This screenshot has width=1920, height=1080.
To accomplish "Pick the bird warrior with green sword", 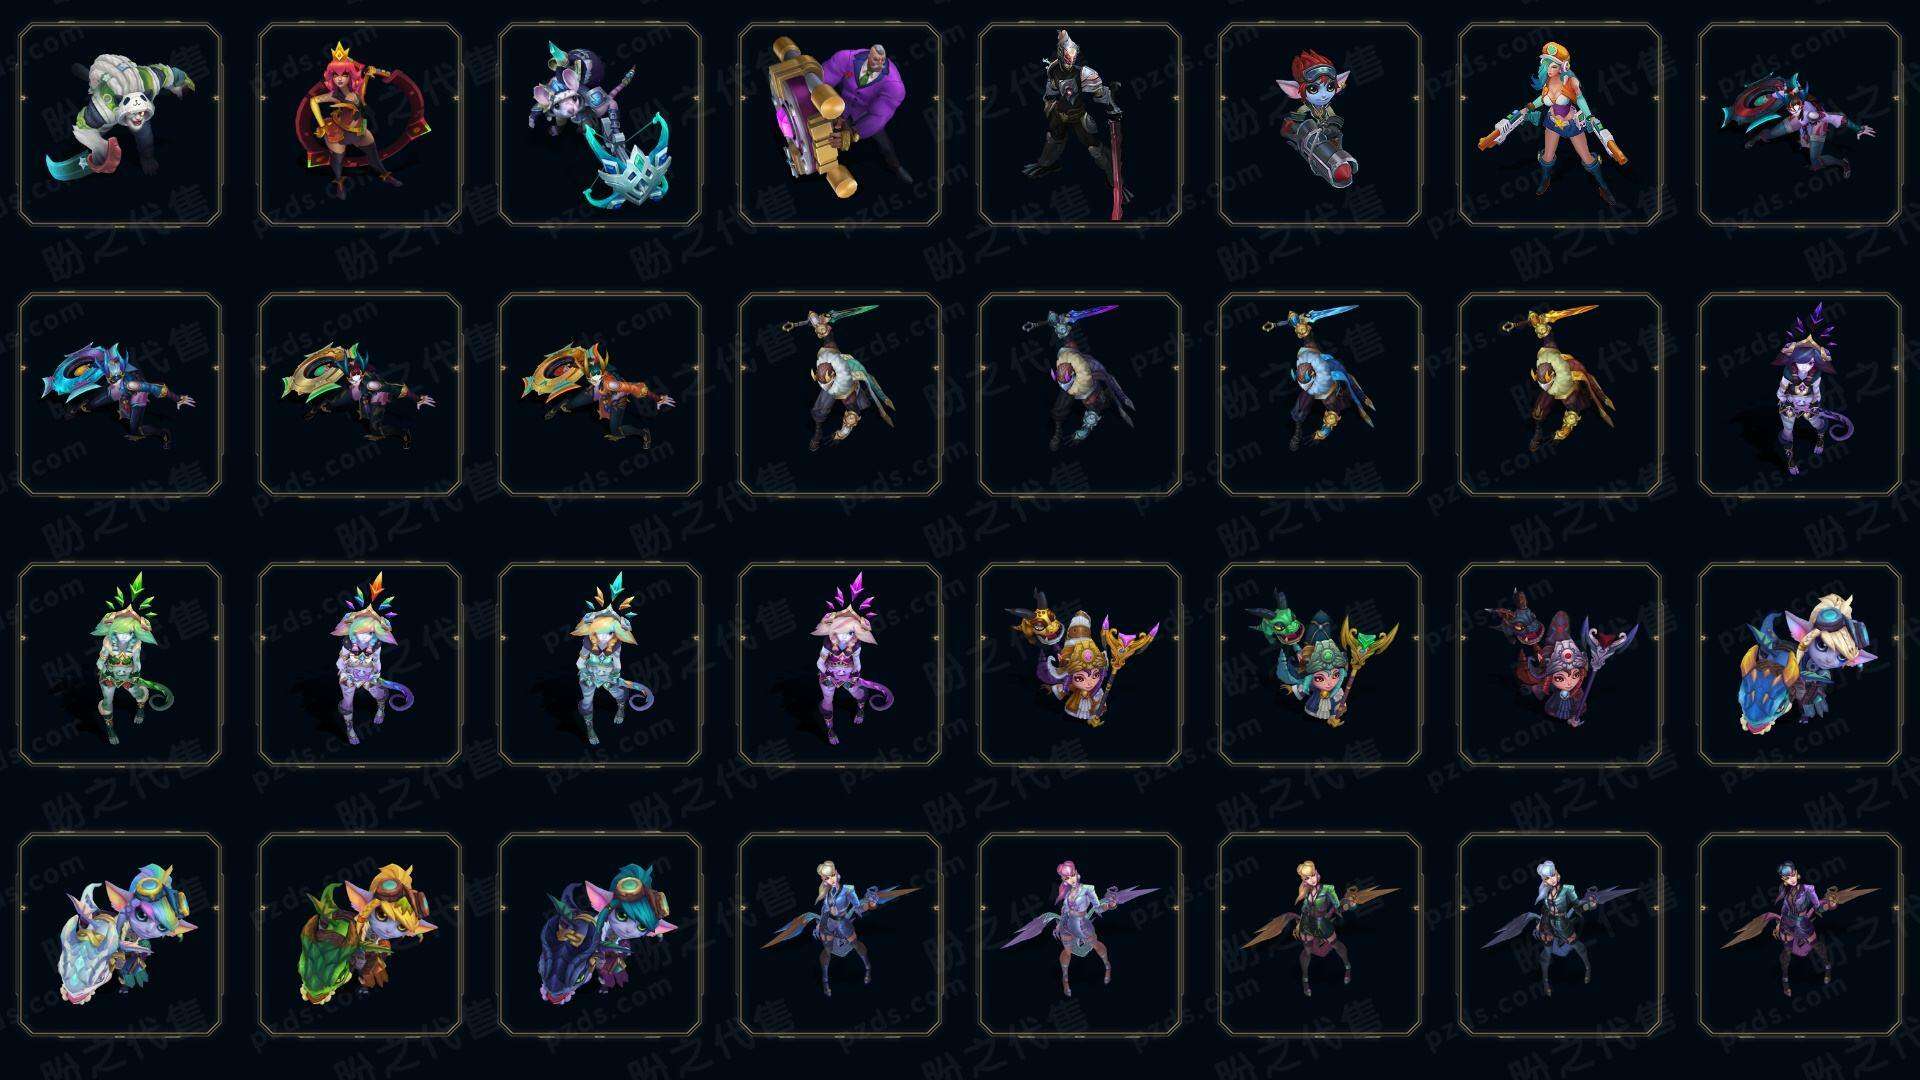I will pos(840,394).
